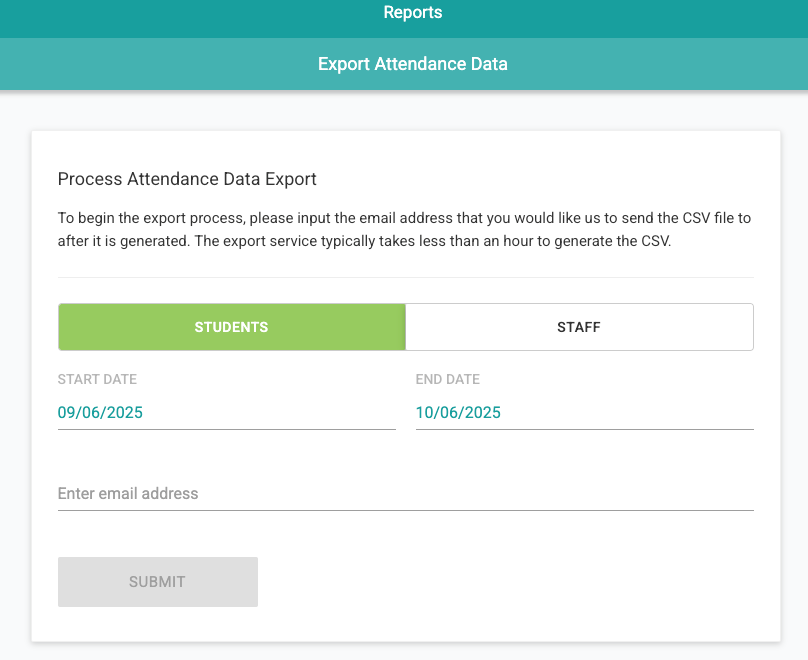Image resolution: width=808 pixels, height=660 pixels.
Task: Click the END DATE label
Action: (x=447, y=380)
